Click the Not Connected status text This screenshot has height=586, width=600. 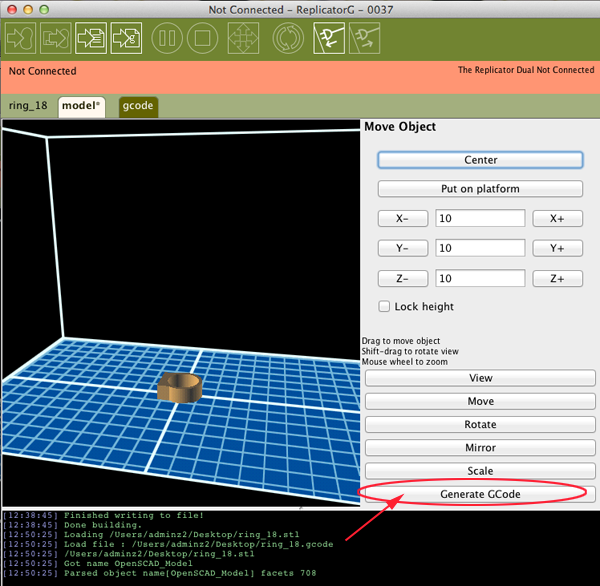pos(42,71)
